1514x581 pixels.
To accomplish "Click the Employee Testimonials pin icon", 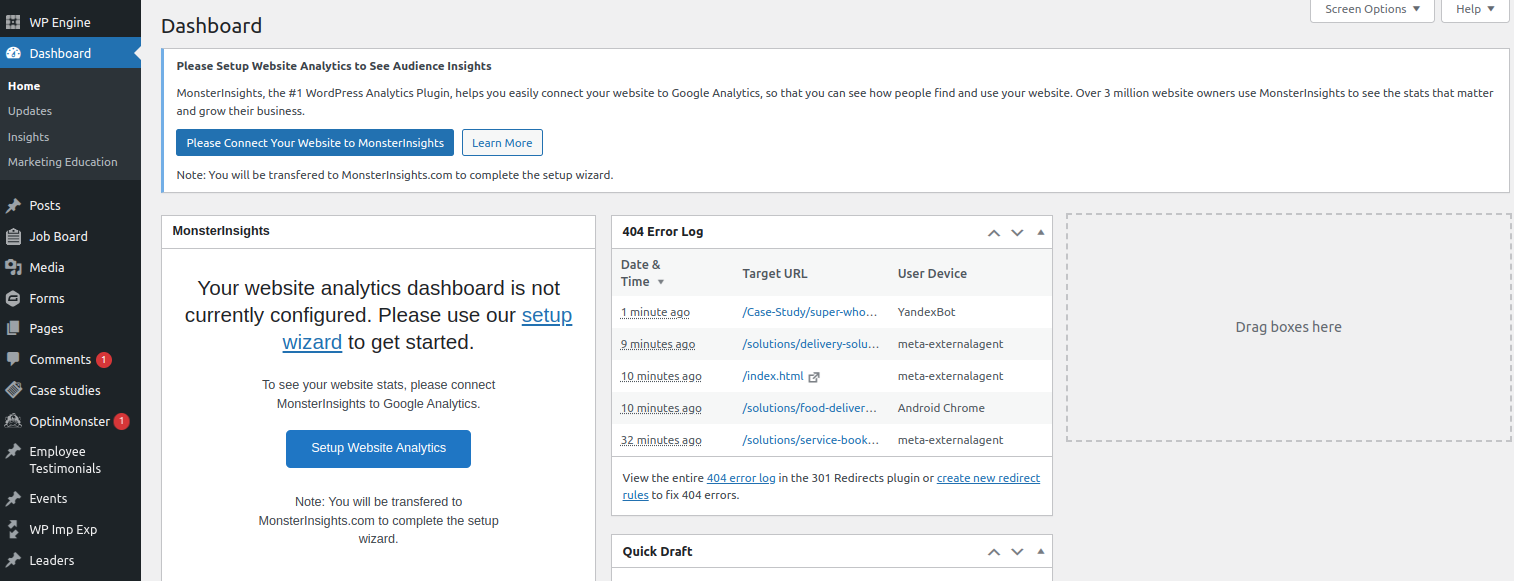I will 13,452.
